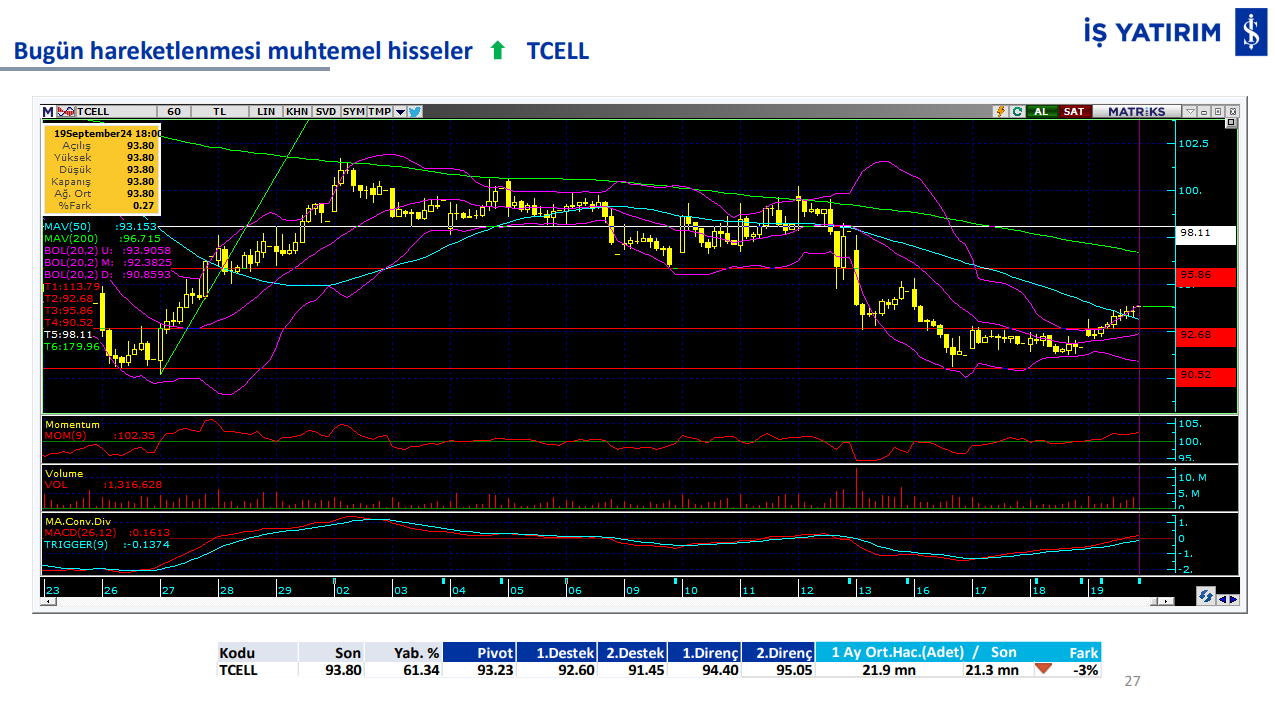Click the M menu icon in chart toolbar
Viewport: 1275px width, 701px height.
pos(48,111)
